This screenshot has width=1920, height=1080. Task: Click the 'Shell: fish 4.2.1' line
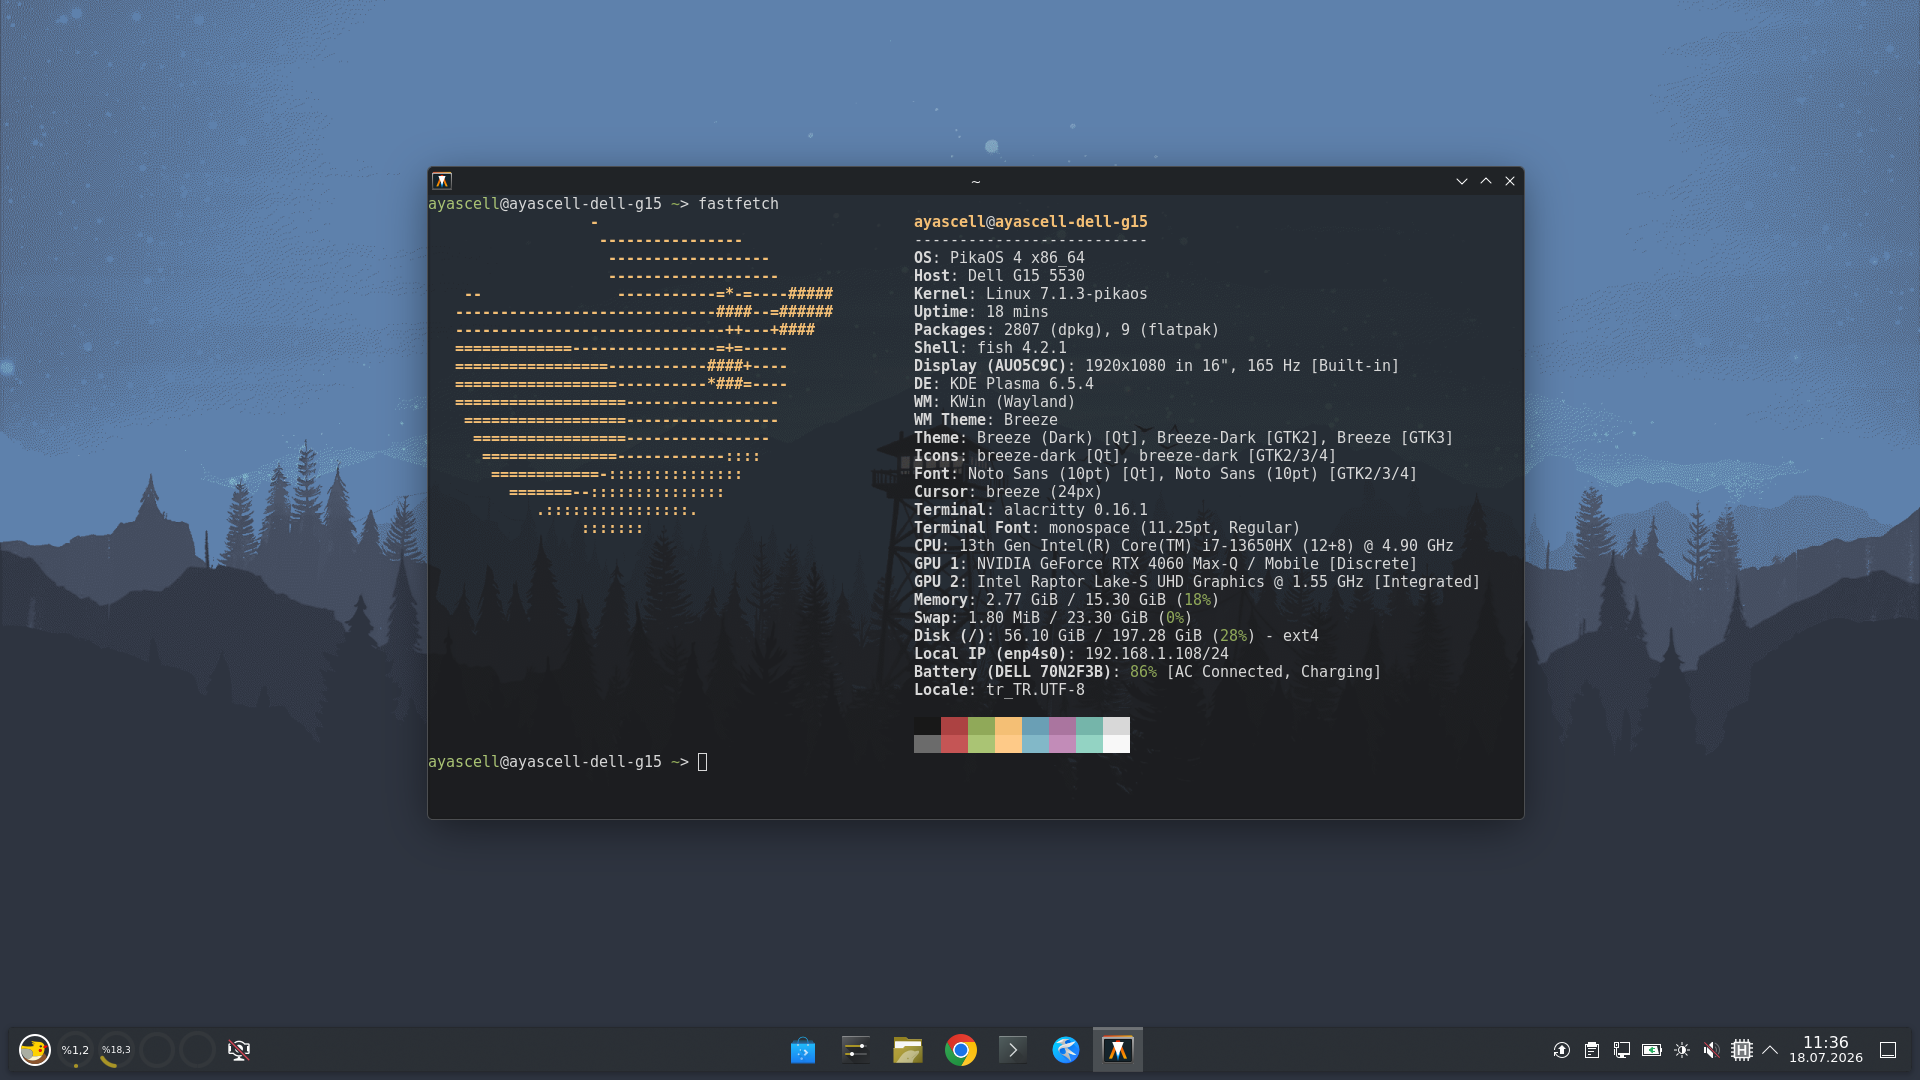tap(990, 348)
